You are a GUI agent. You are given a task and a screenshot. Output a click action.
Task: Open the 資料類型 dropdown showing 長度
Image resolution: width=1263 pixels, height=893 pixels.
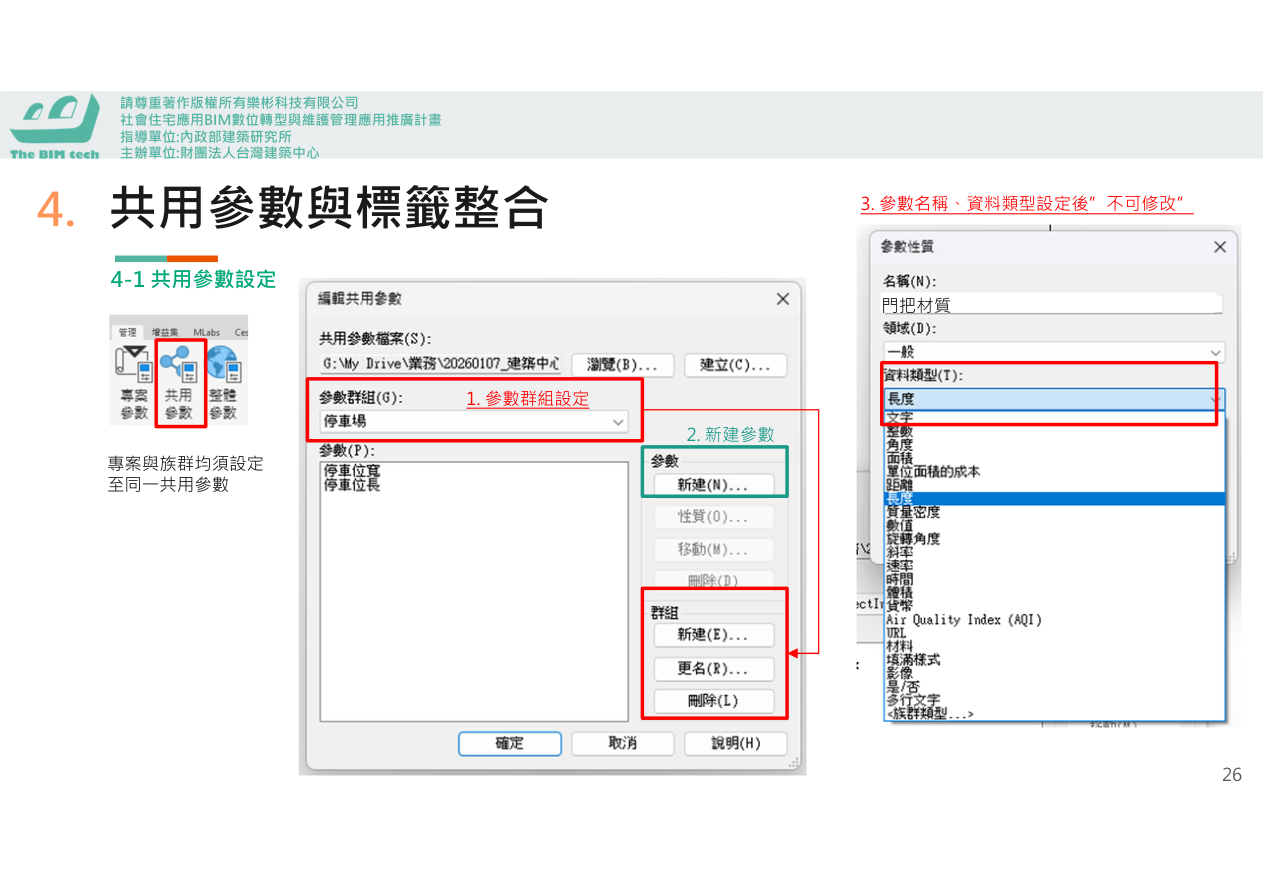1054,399
